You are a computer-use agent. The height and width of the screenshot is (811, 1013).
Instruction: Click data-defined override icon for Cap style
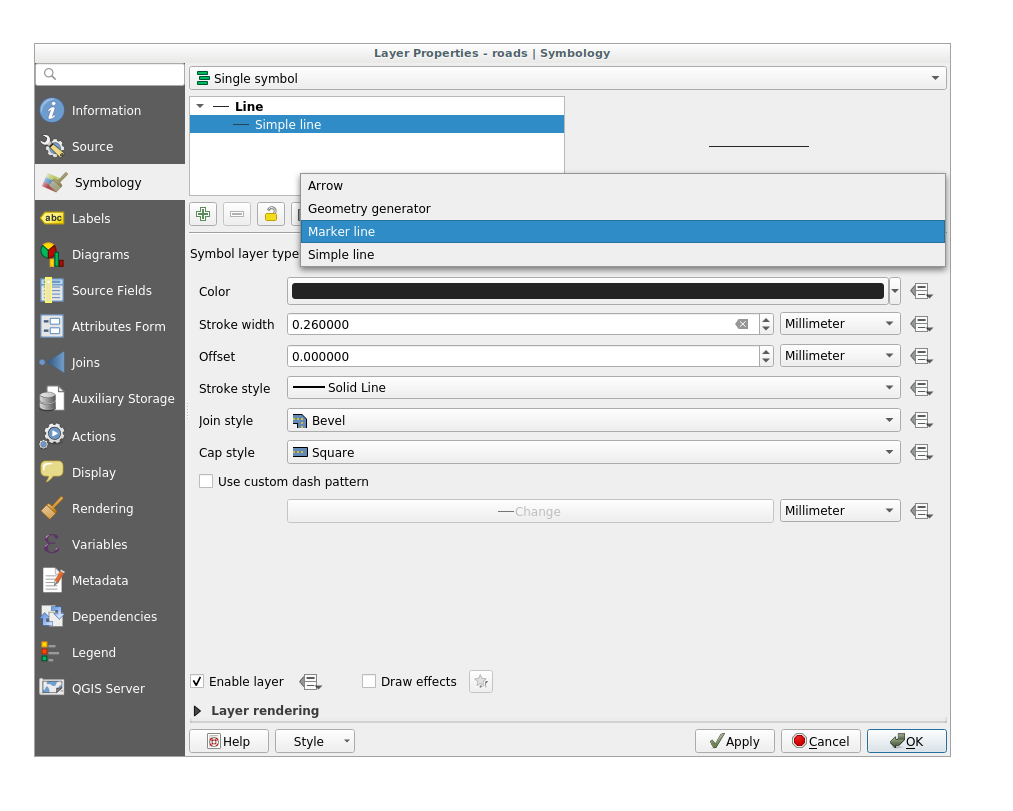point(921,453)
